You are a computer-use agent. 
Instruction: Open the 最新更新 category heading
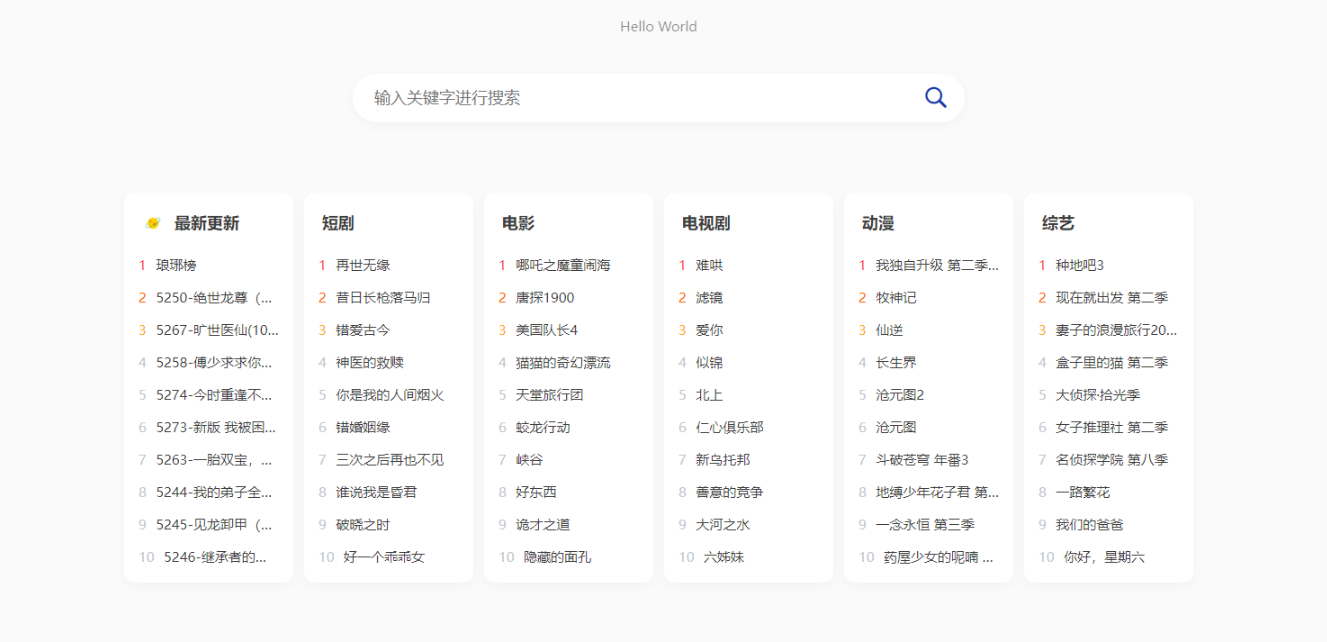(x=207, y=223)
